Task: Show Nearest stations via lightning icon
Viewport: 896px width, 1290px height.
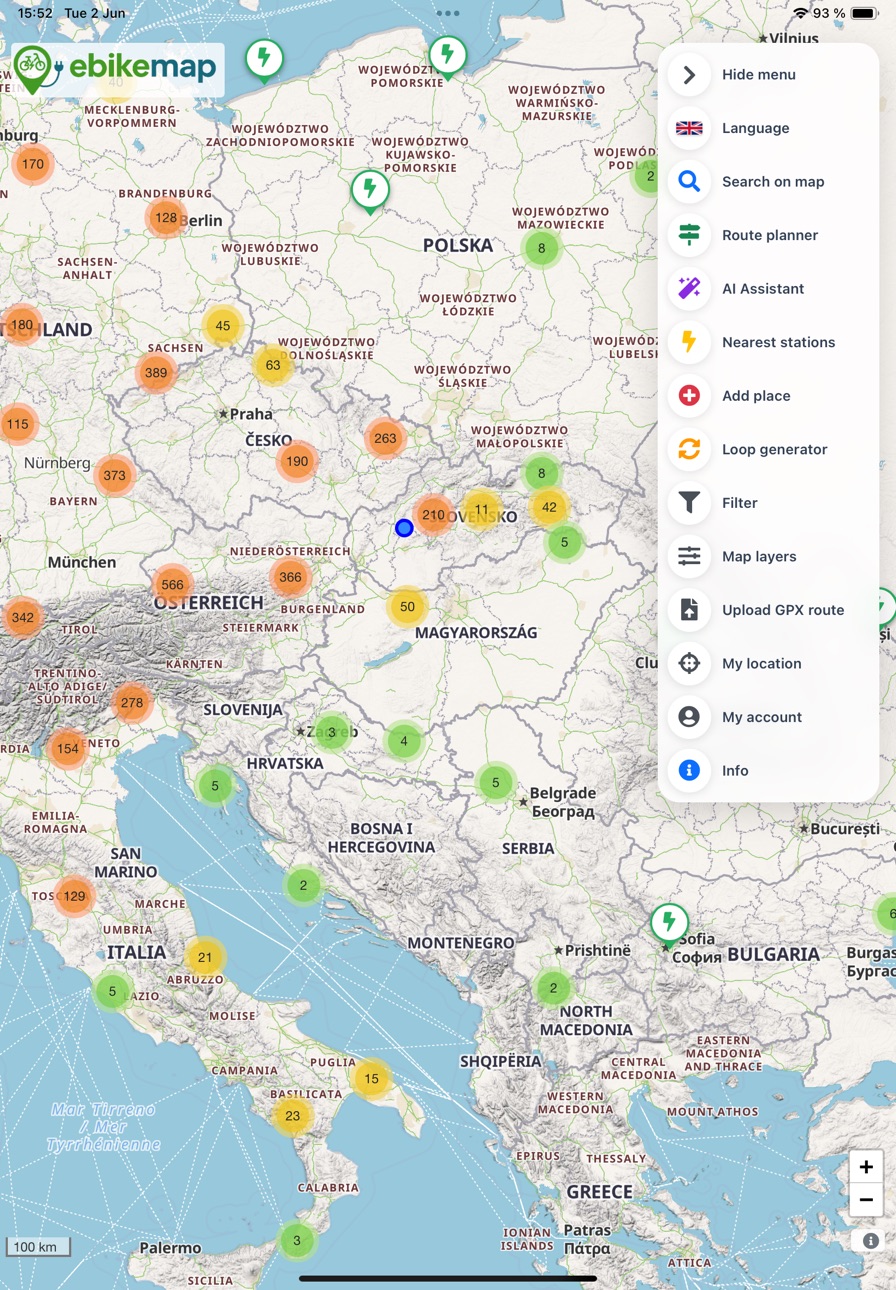Action: 689,342
